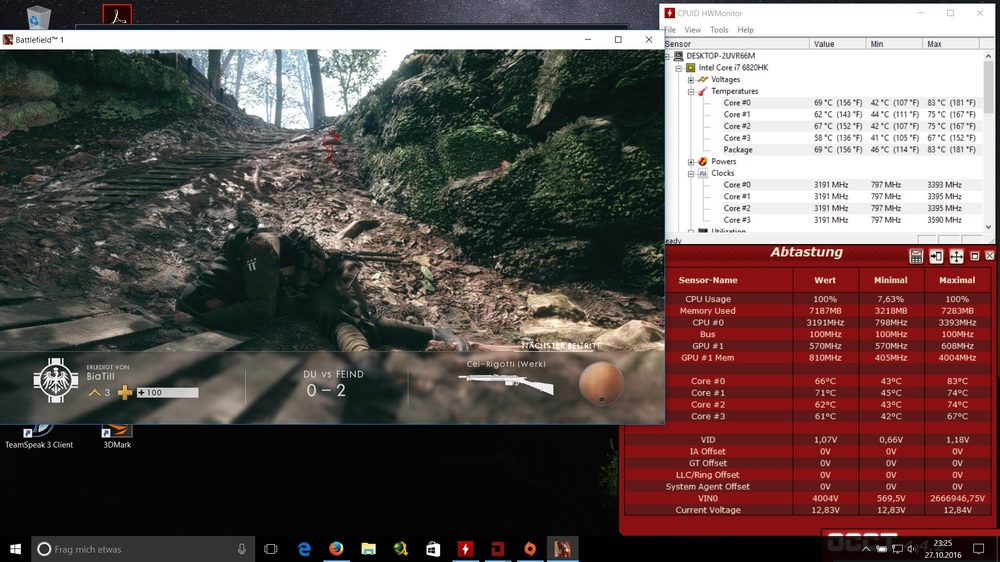Click the Max column header in HWMonitor

coord(935,44)
